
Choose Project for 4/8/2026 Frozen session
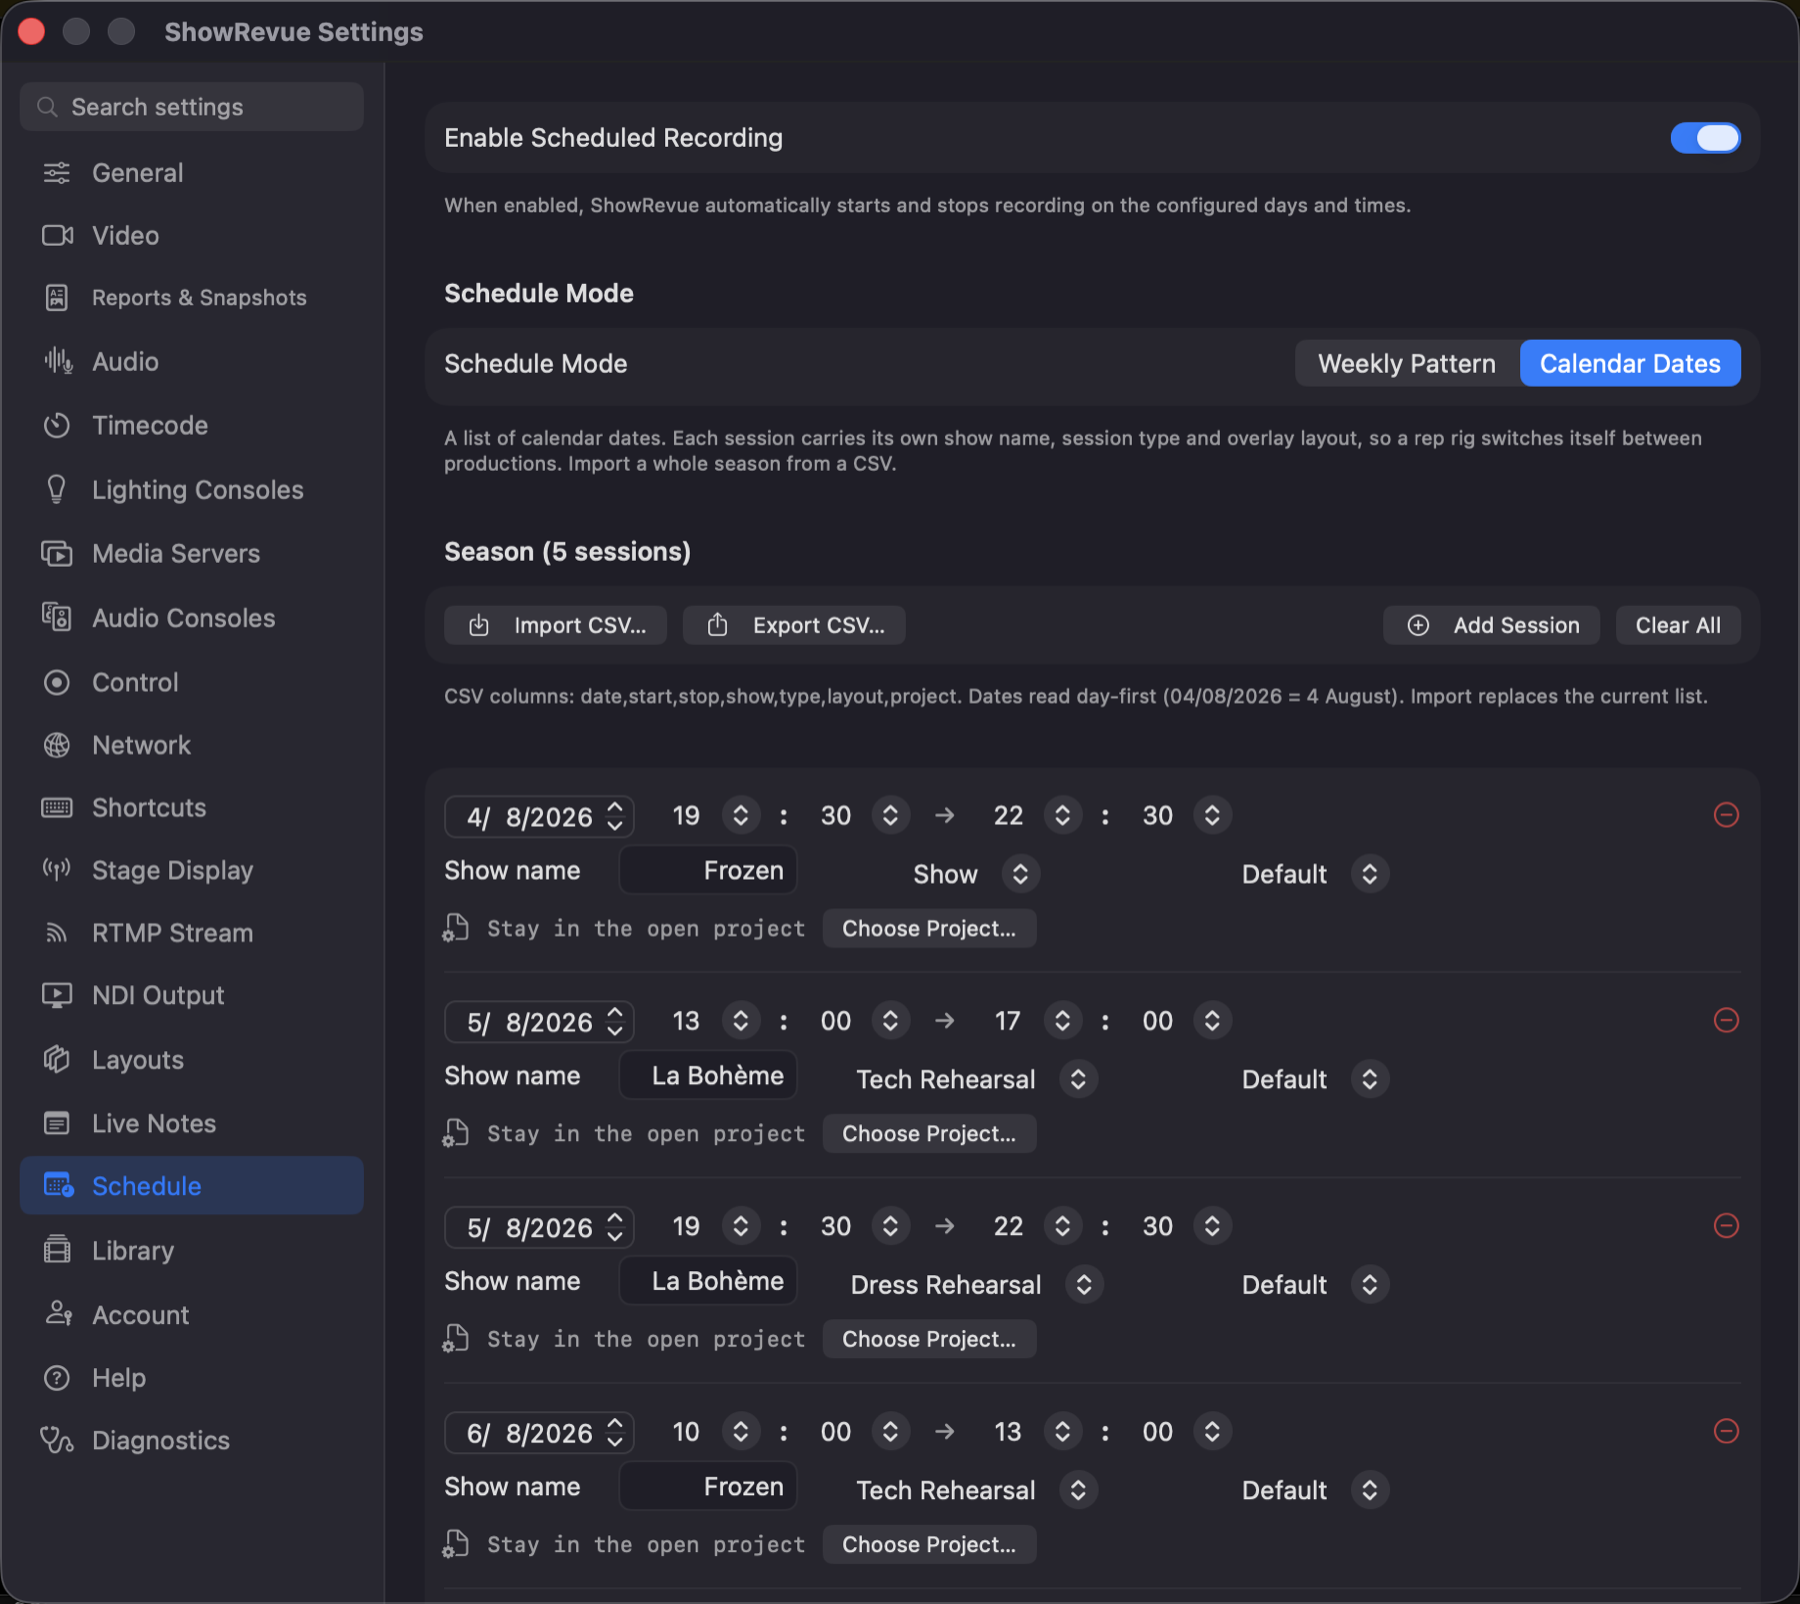pyautogui.click(x=929, y=928)
